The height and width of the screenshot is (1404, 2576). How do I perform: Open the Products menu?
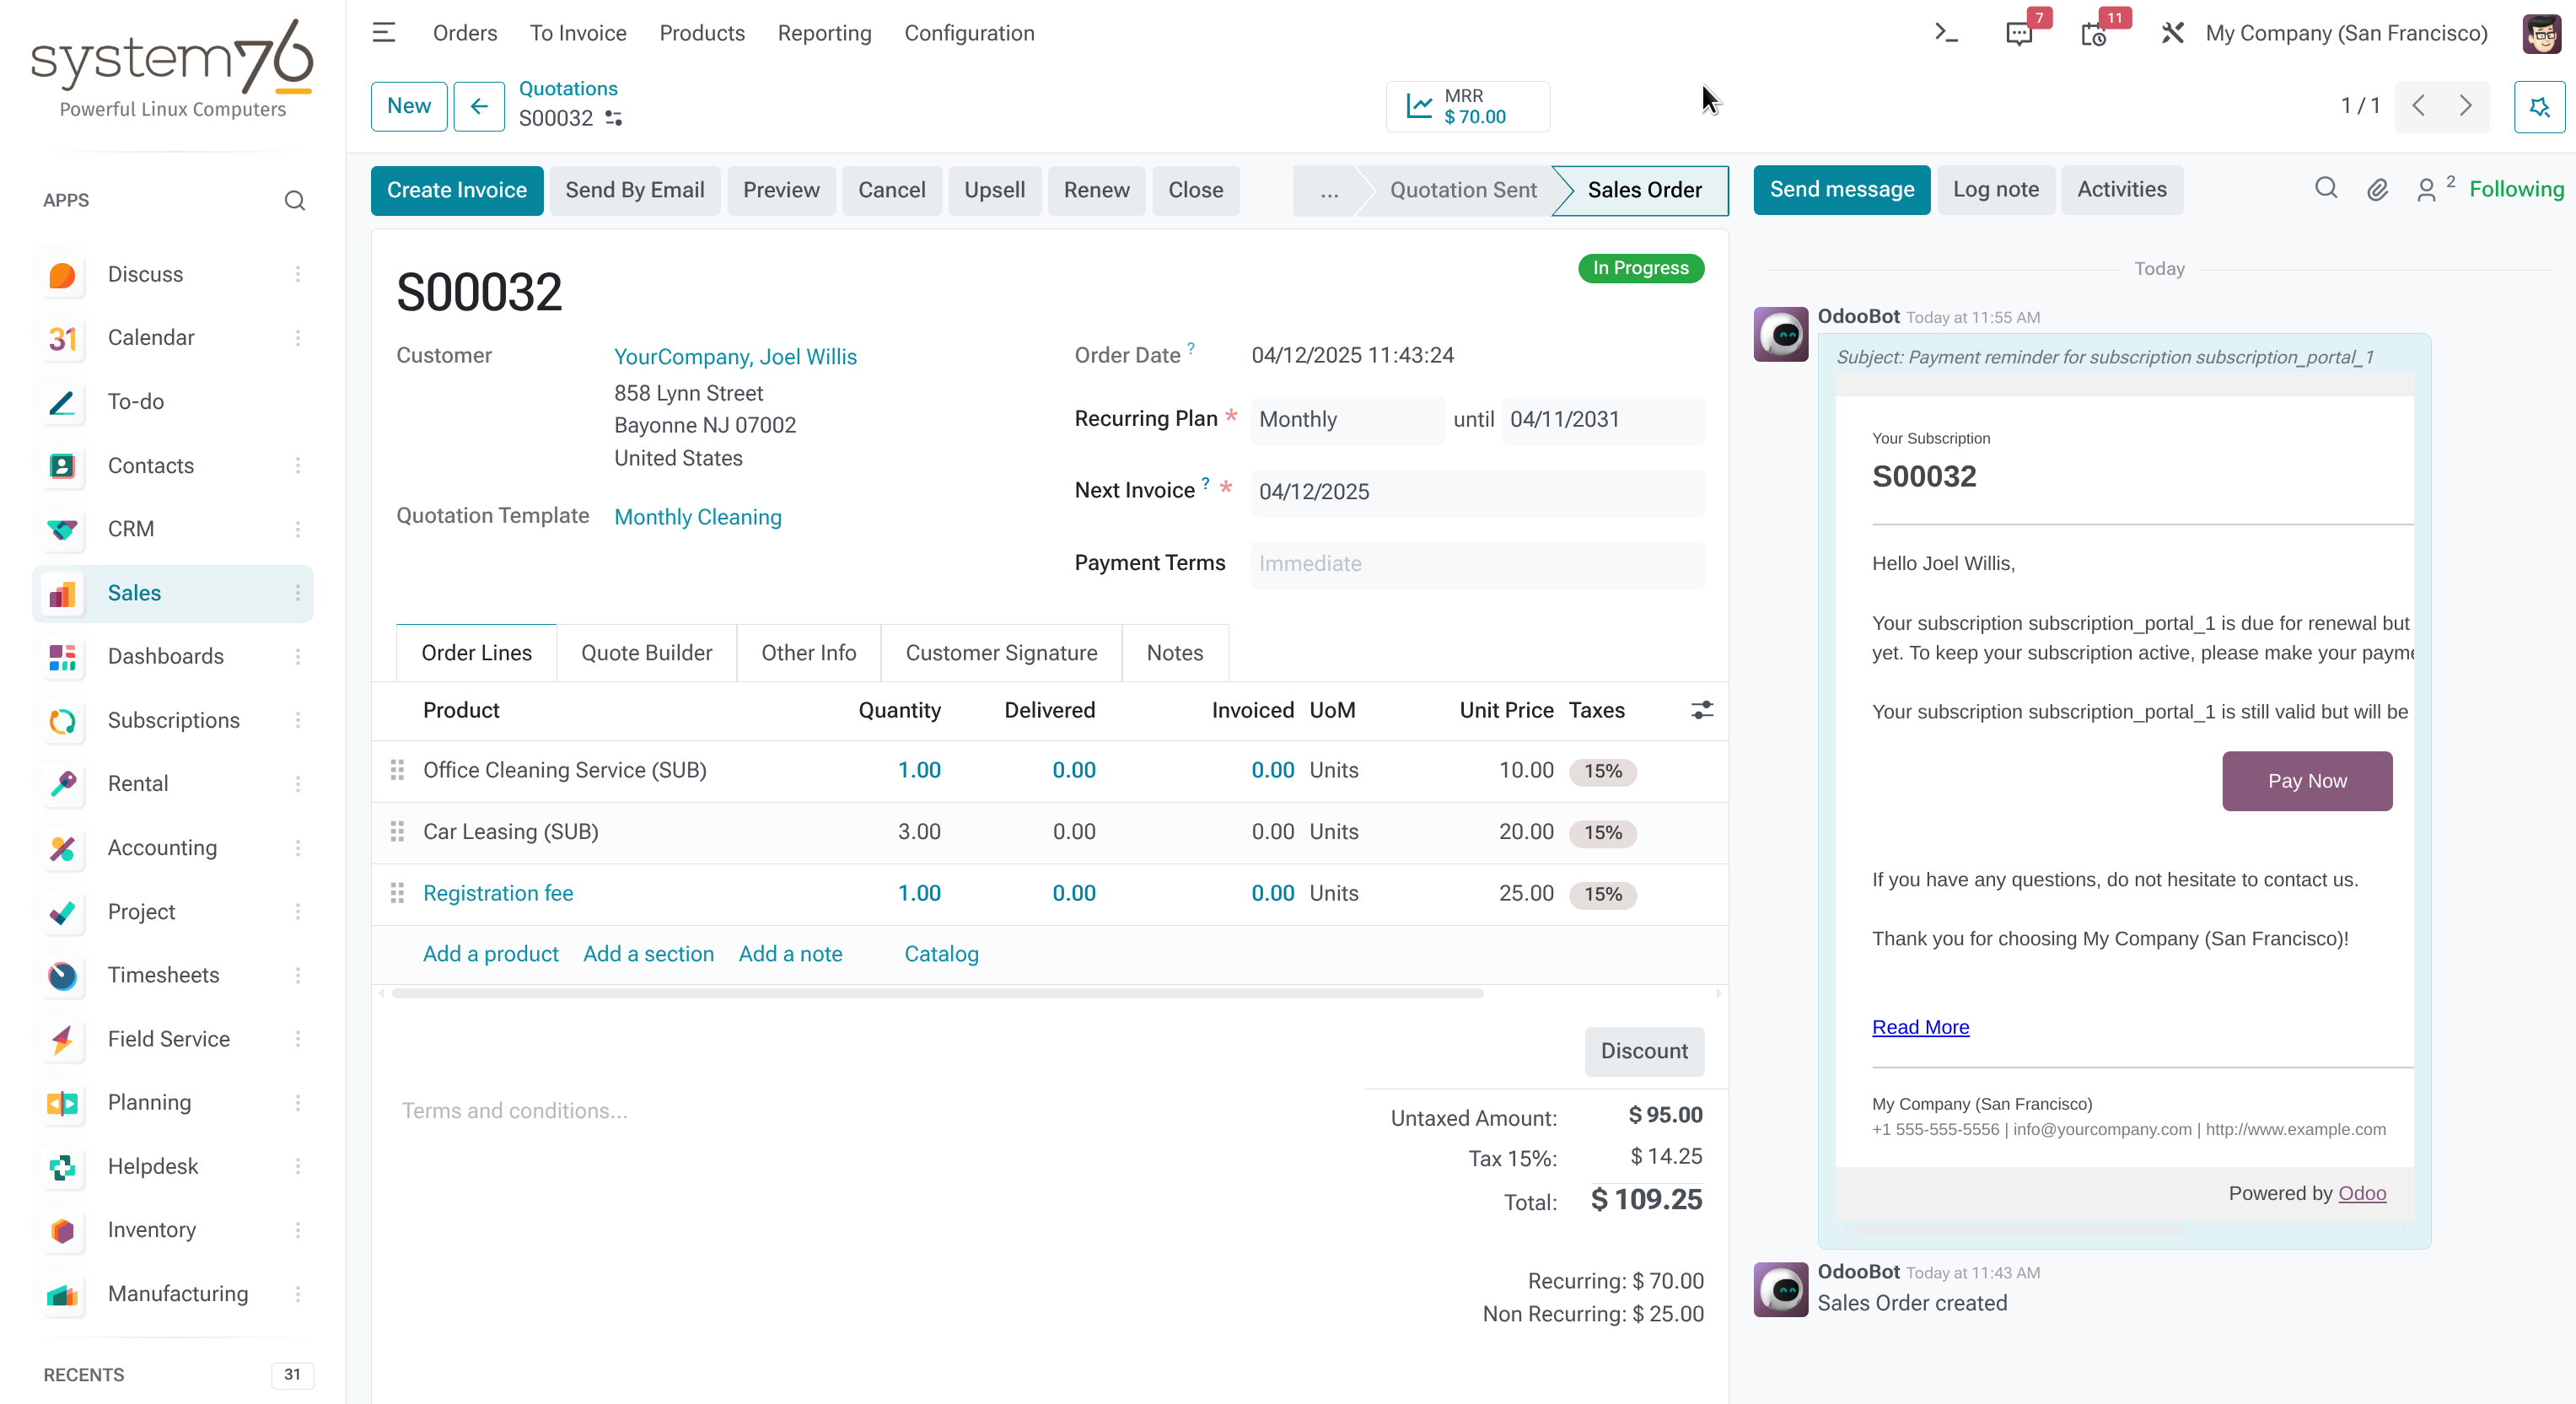pos(702,33)
